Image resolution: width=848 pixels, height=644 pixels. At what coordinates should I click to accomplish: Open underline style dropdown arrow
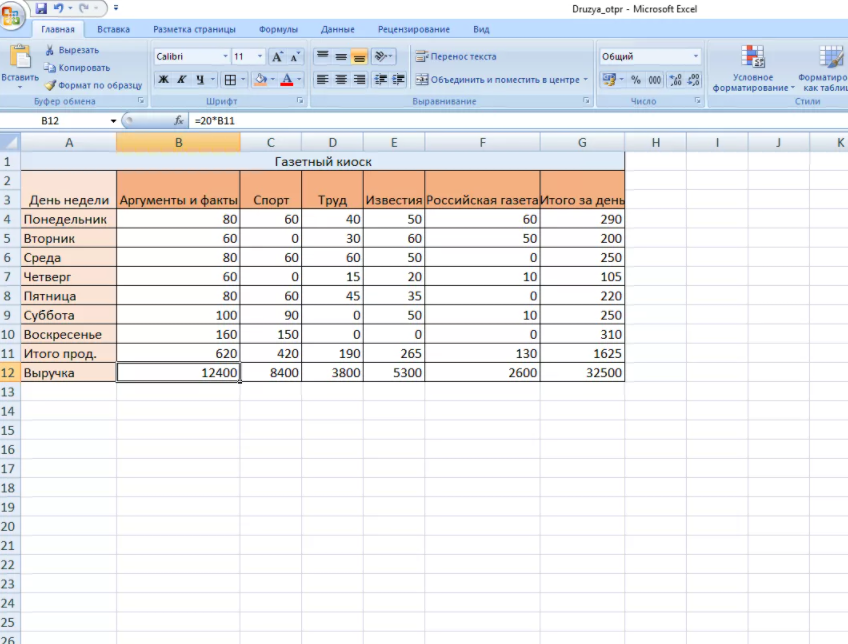pos(213,79)
